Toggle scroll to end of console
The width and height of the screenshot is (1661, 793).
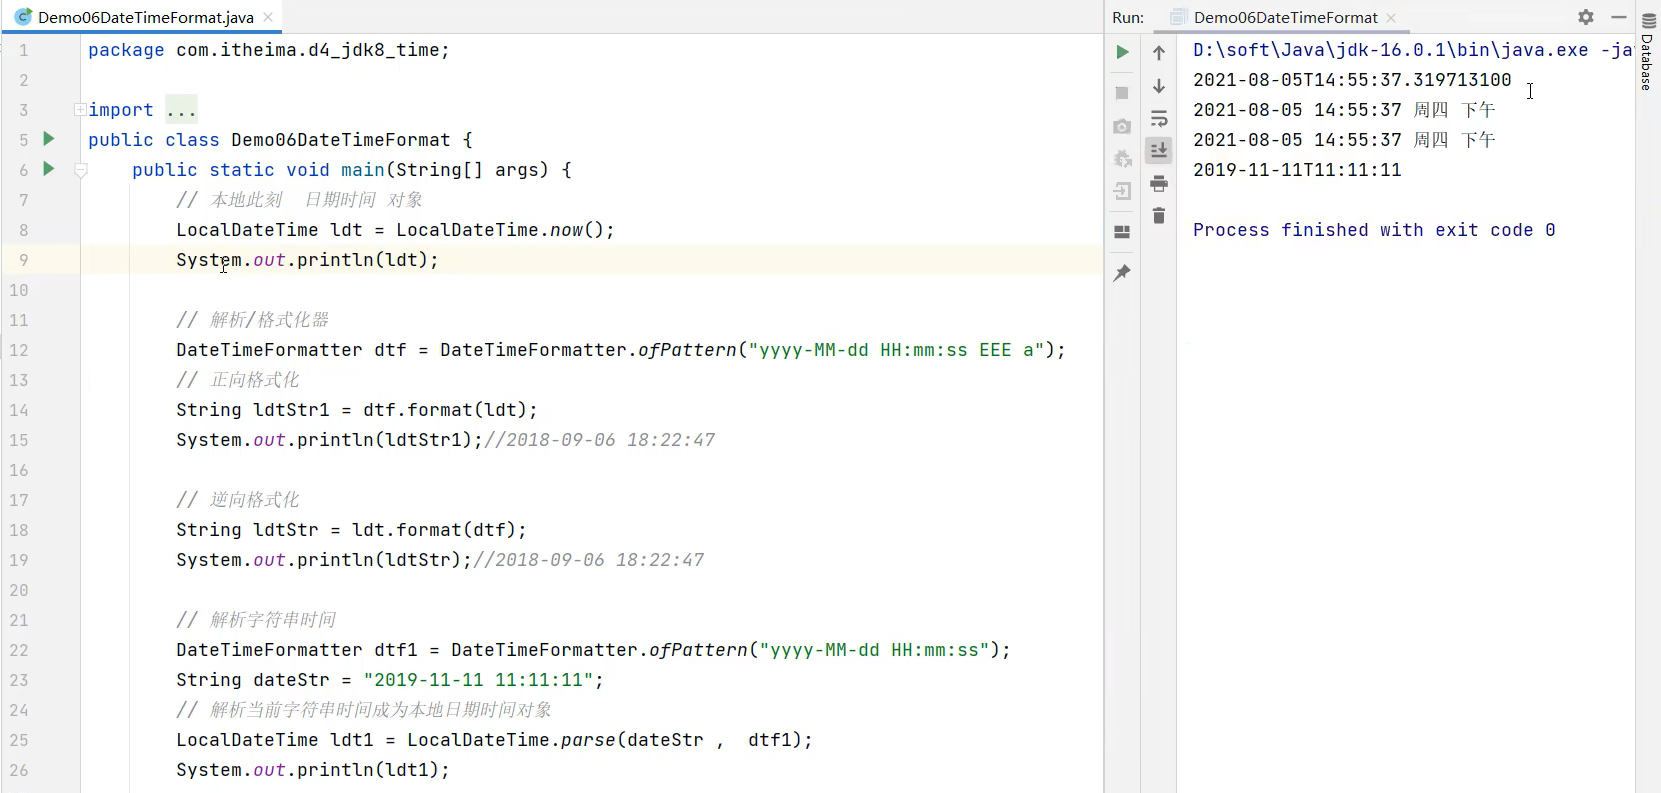pyautogui.click(x=1159, y=151)
